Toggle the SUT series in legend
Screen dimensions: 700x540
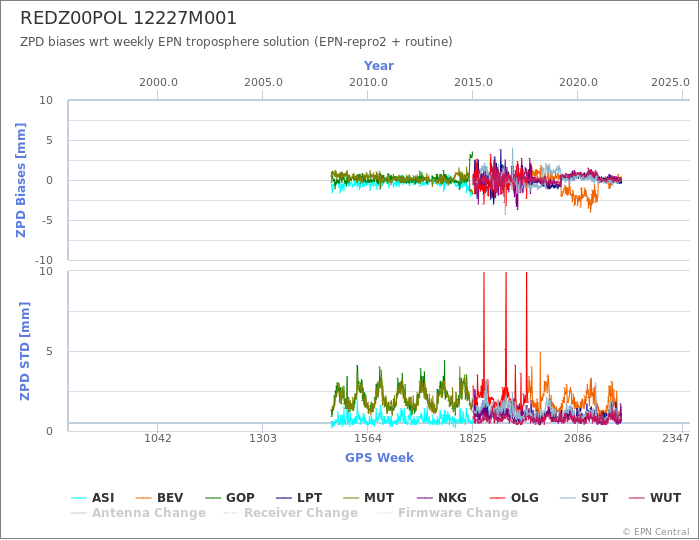[x=584, y=498]
